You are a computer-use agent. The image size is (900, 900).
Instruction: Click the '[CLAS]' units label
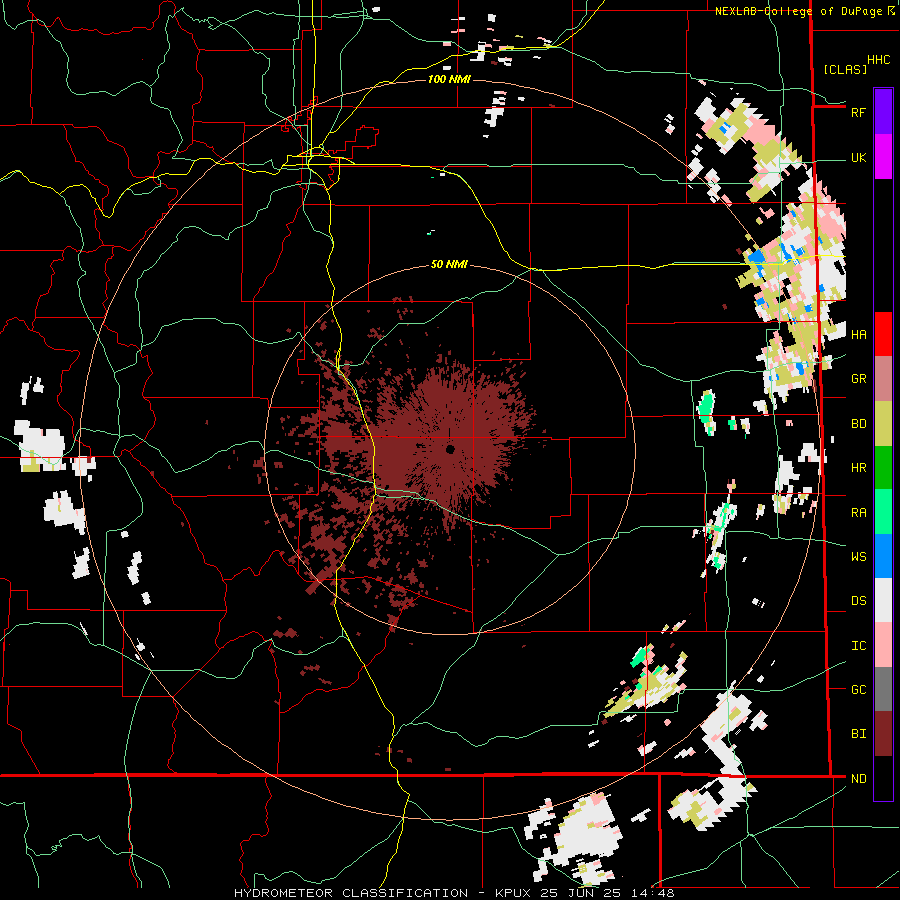[845, 69]
